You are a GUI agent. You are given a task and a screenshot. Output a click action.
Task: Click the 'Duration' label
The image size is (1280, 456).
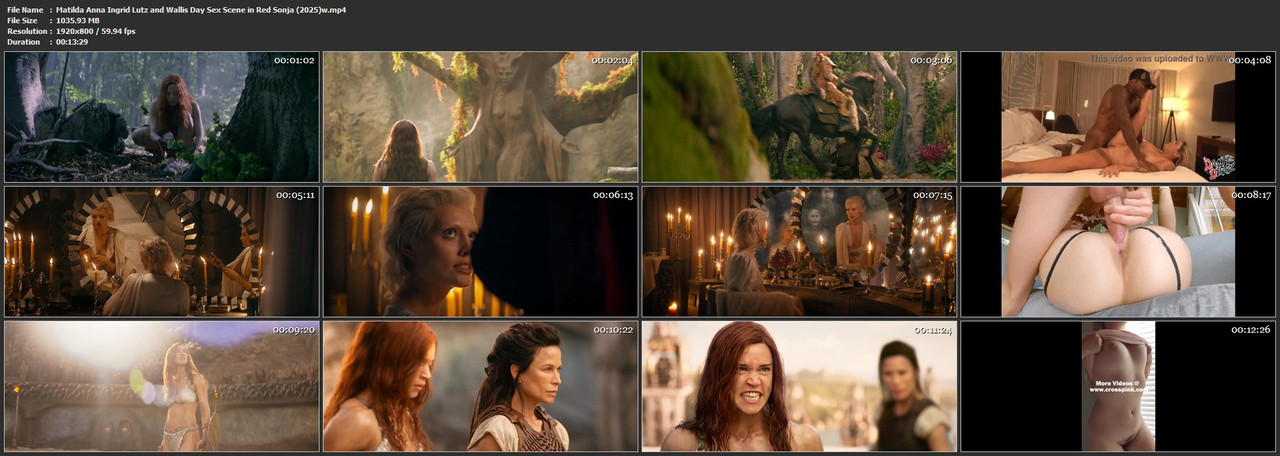point(23,42)
